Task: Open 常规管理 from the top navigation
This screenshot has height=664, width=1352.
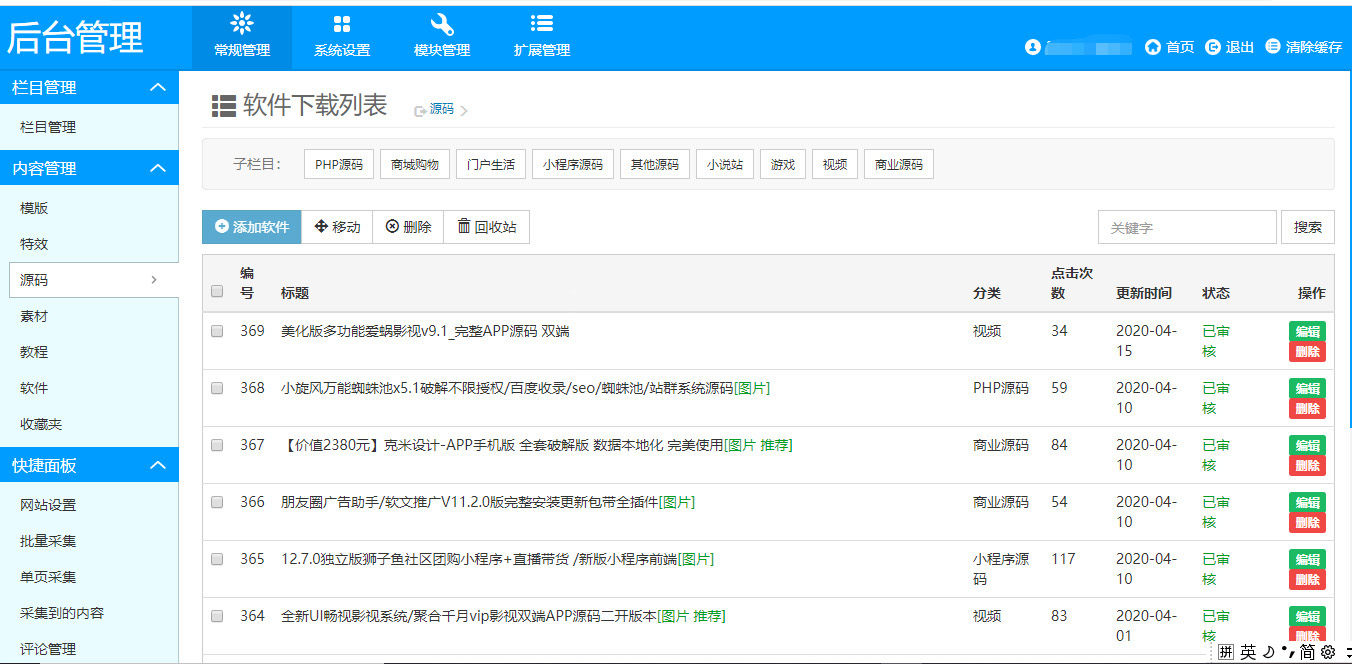Action: click(242, 37)
